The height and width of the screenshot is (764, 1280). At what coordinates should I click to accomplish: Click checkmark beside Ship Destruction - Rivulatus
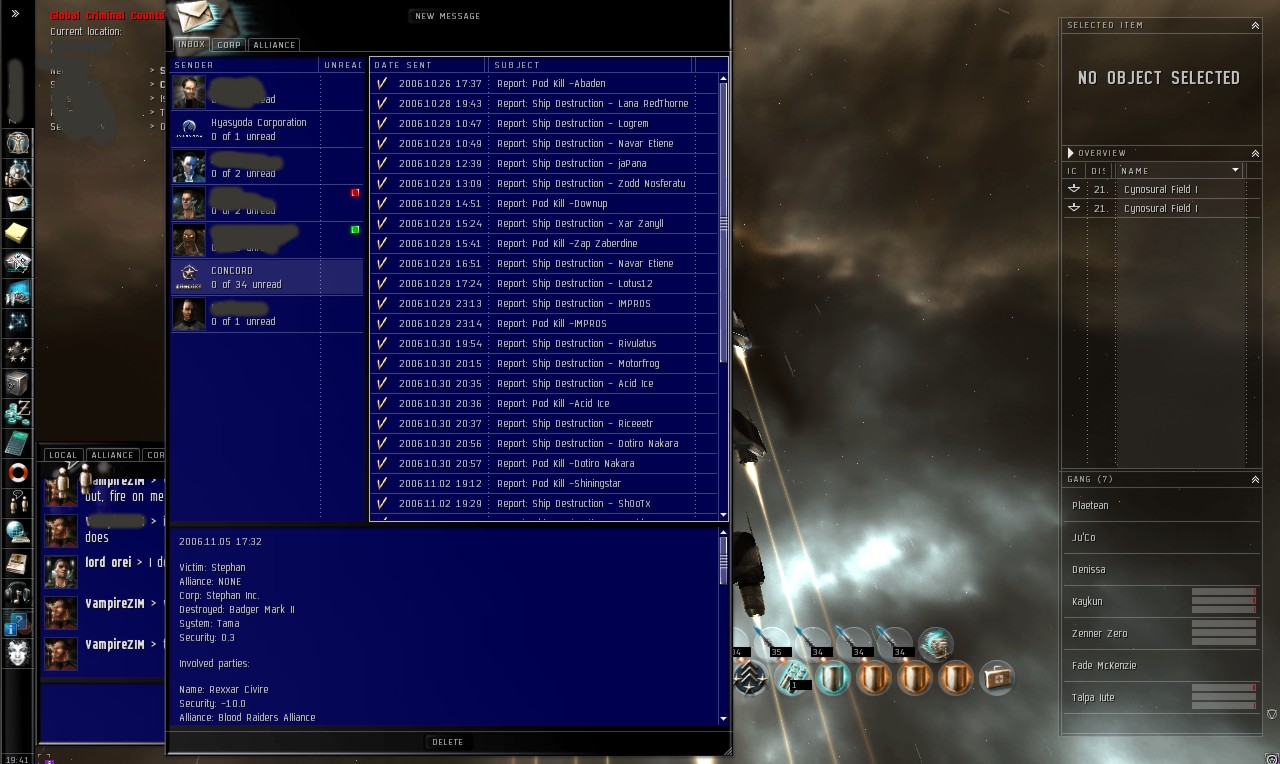382,343
